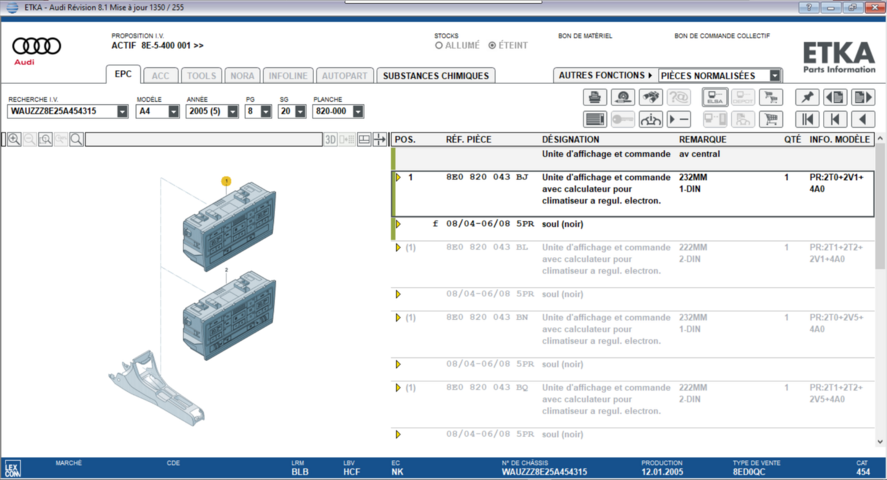Select part number 8E0 820 043 BQ

[x=486, y=388]
